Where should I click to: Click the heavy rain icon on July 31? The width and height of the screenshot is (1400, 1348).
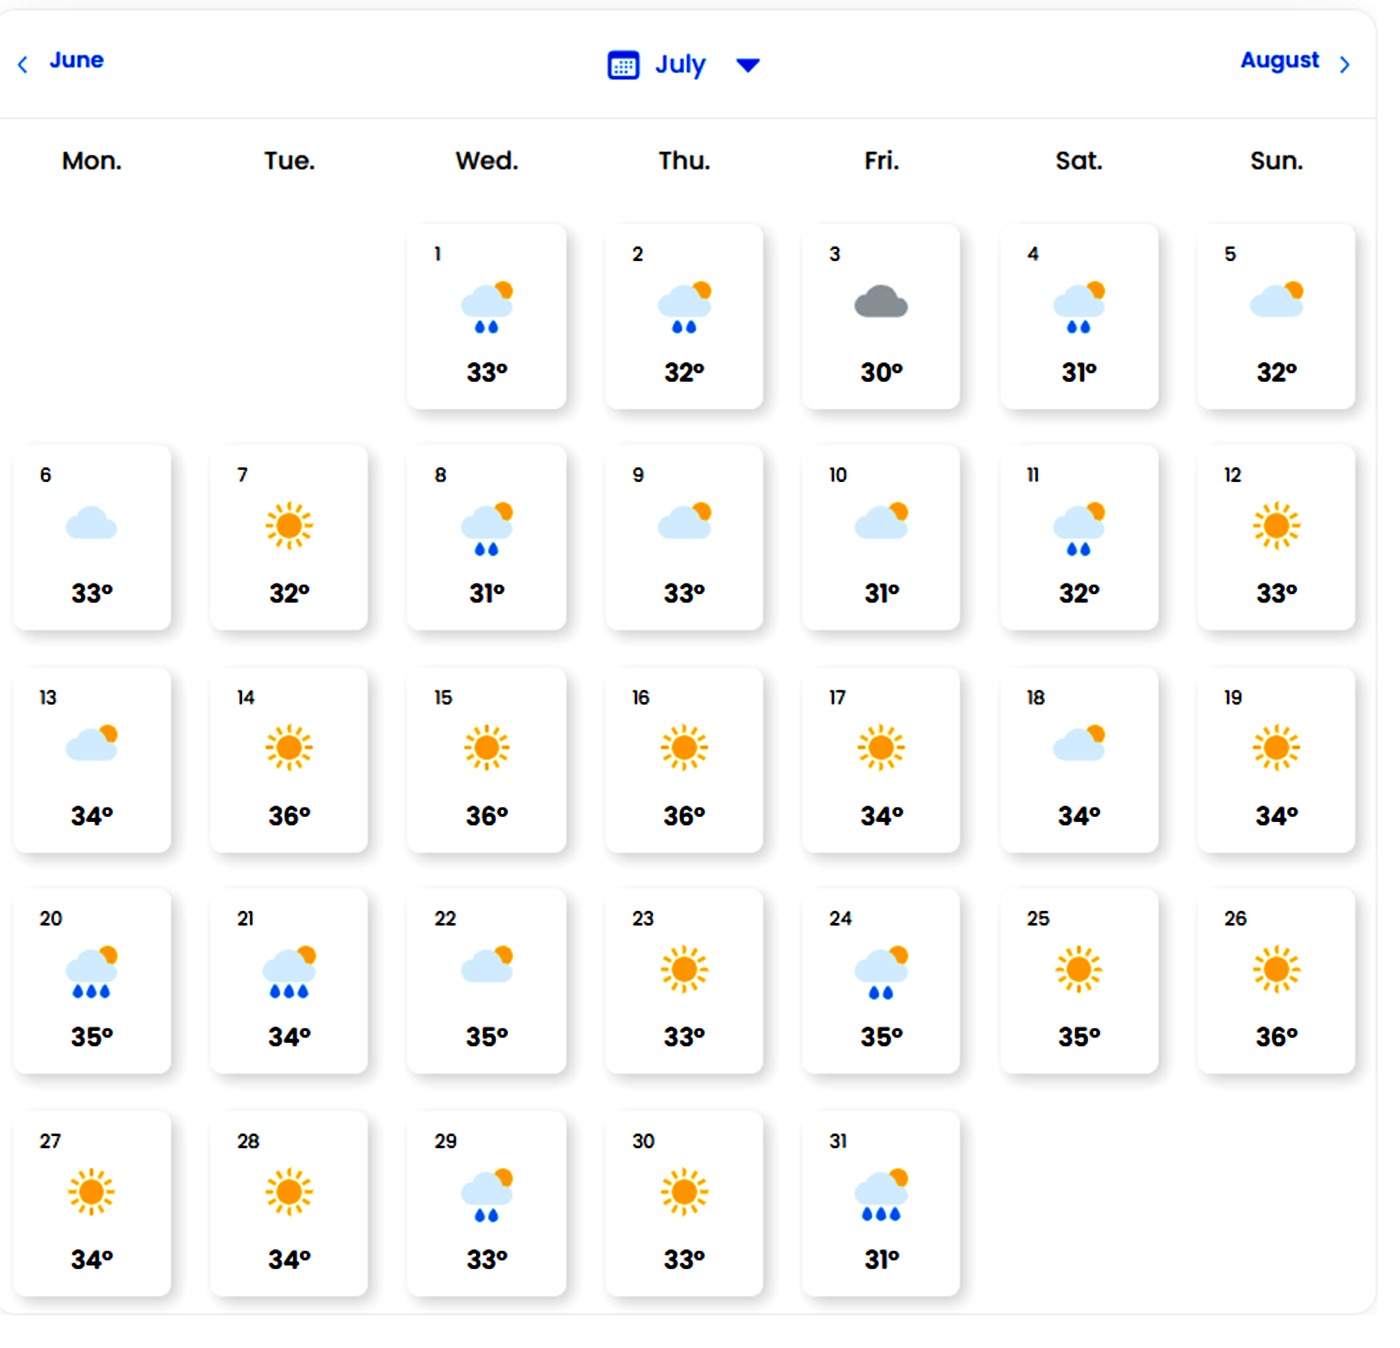click(x=881, y=1194)
